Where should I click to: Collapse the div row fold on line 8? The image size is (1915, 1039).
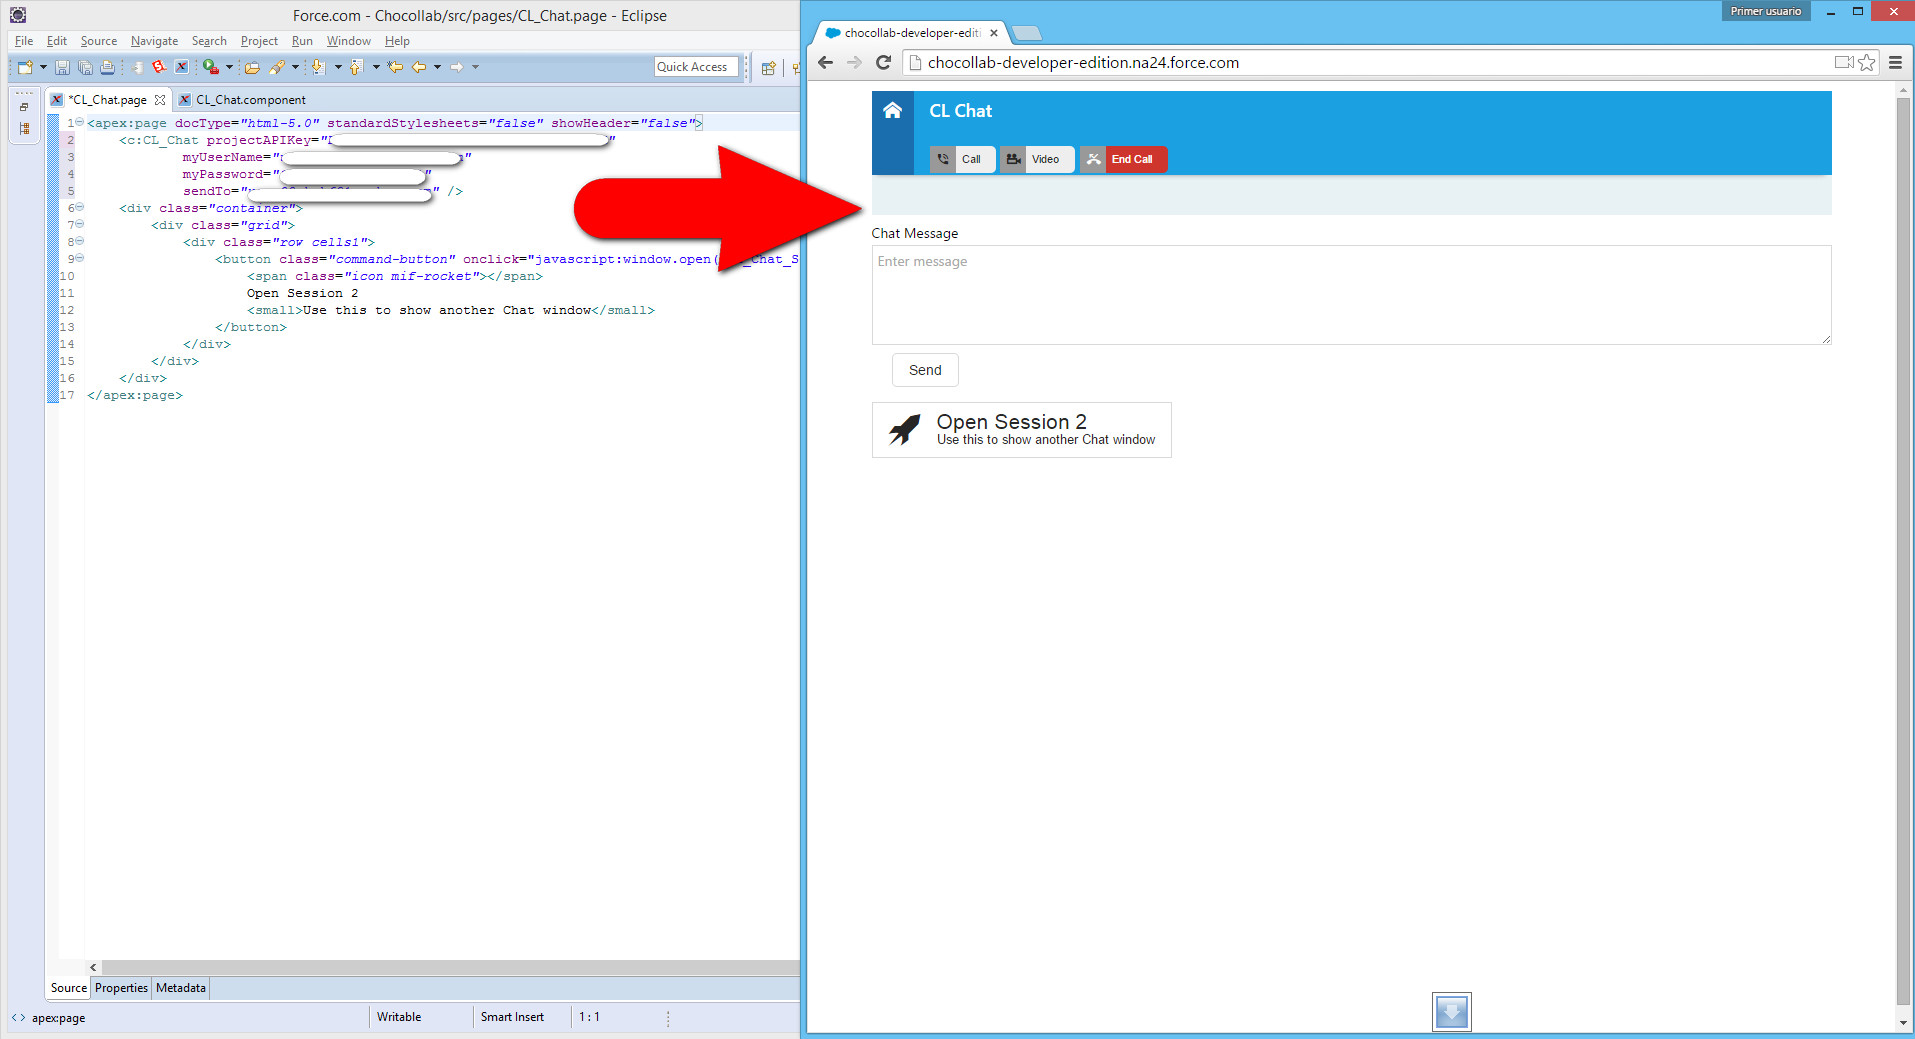[x=79, y=242]
